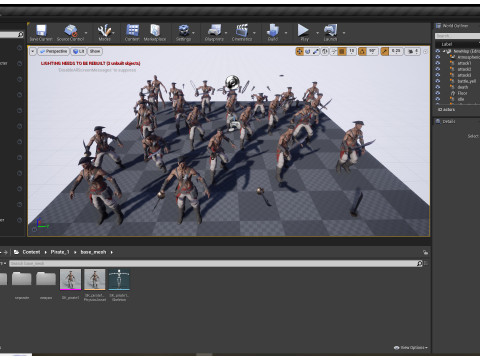This screenshot has width=480, height=360.
Task: Select the rotate gizmo tool in viewport
Action: 308,51
